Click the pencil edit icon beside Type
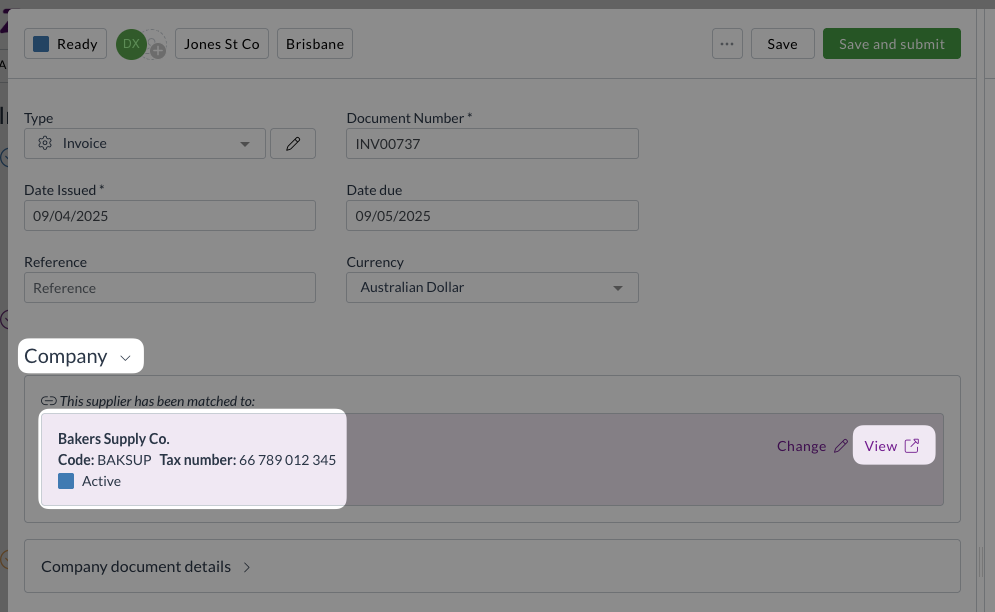995x612 pixels. pos(293,144)
